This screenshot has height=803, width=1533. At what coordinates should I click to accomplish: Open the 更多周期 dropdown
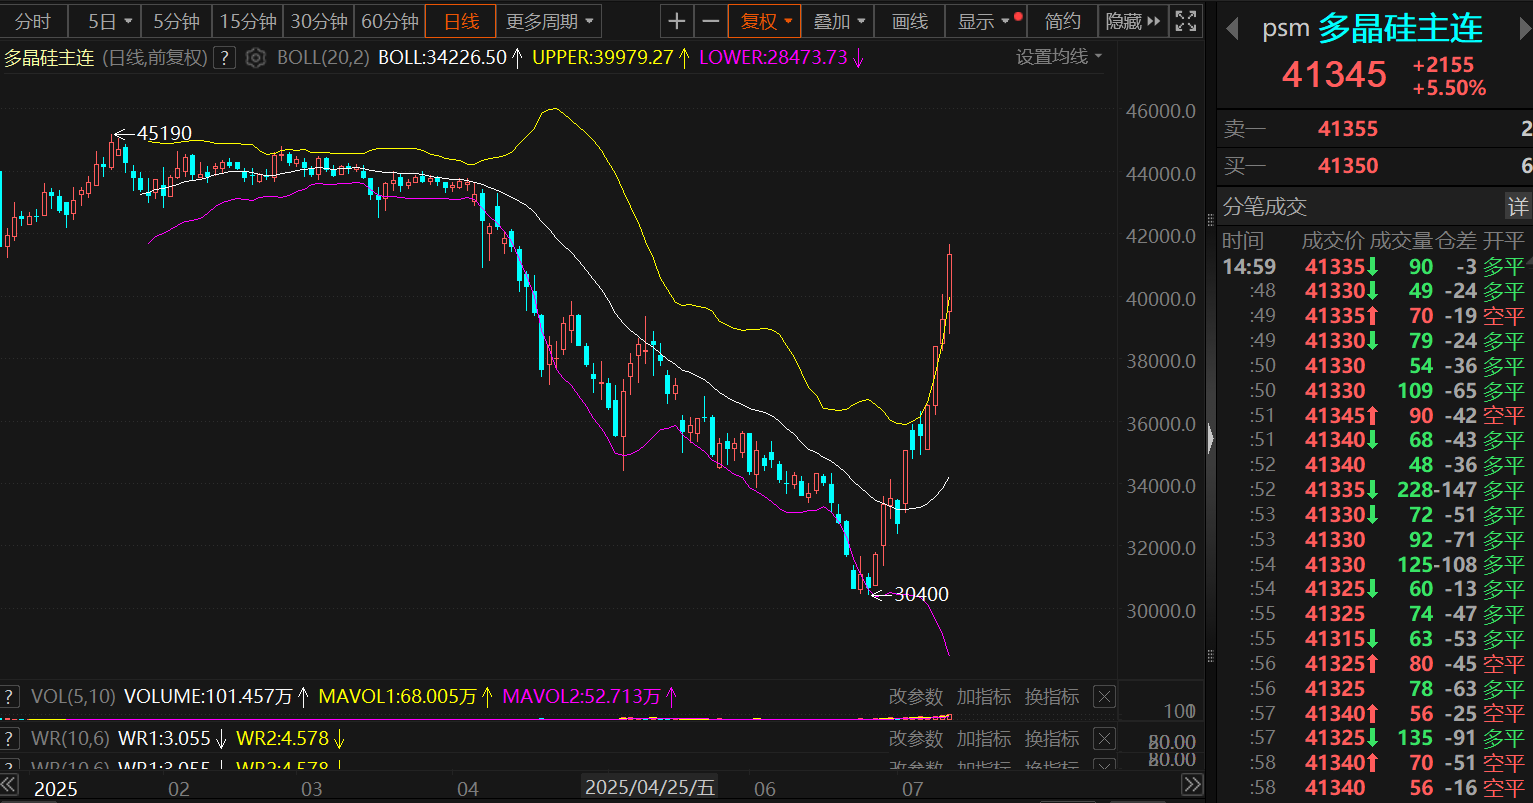point(549,21)
